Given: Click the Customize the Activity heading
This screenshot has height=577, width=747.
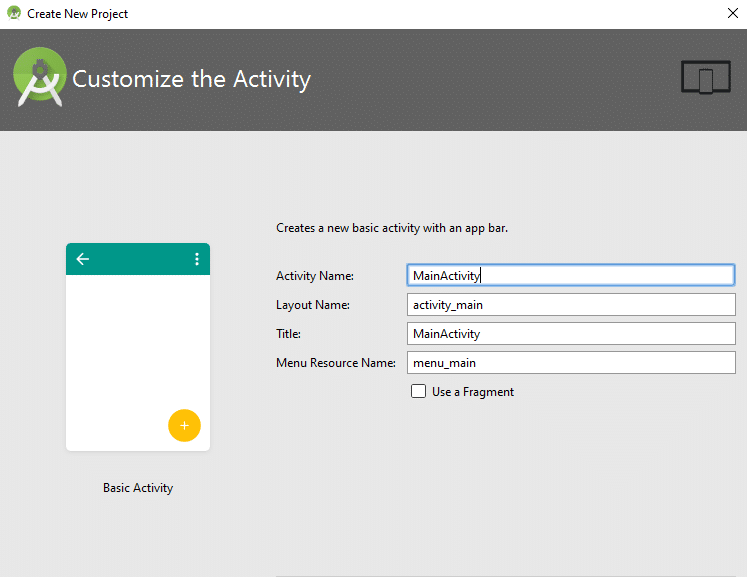Looking at the screenshot, I should pyautogui.click(x=191, y=79).
